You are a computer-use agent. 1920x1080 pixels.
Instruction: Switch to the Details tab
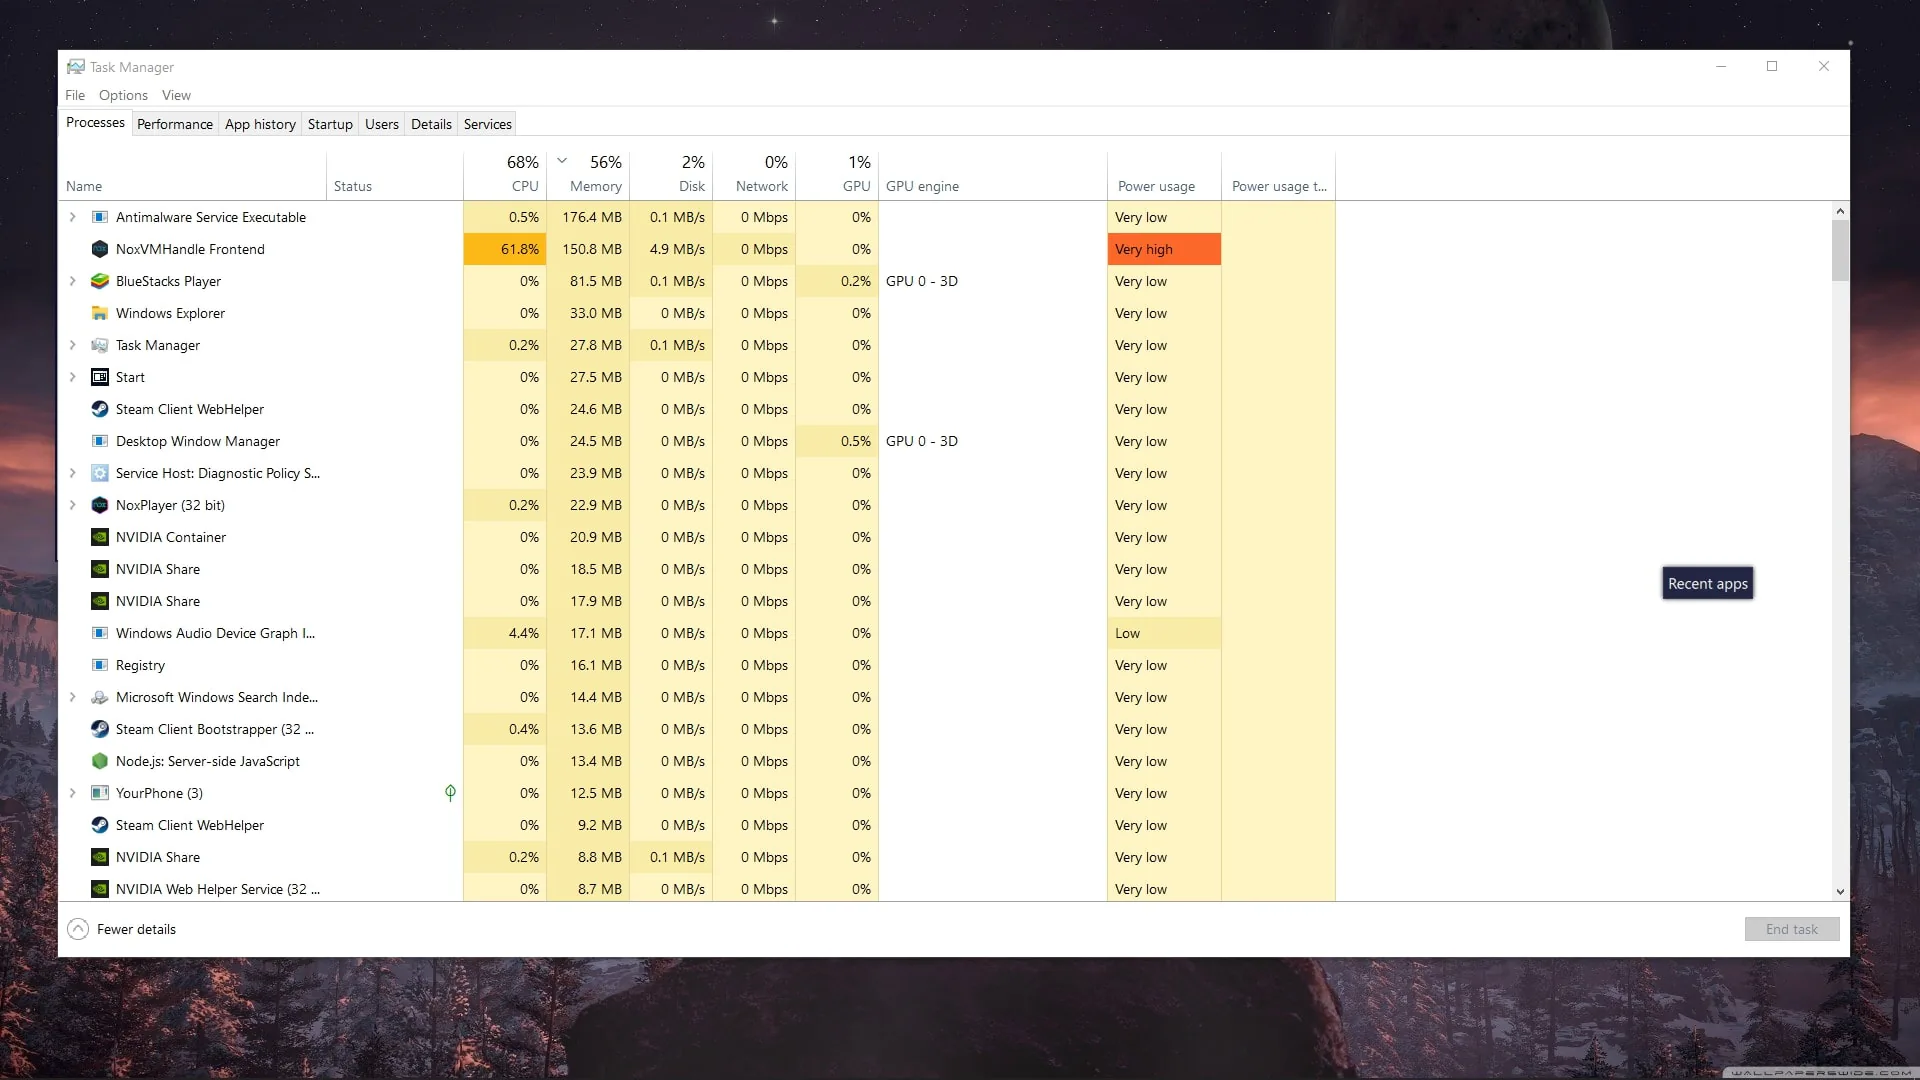pyautogui.click(x=431, y=124)
